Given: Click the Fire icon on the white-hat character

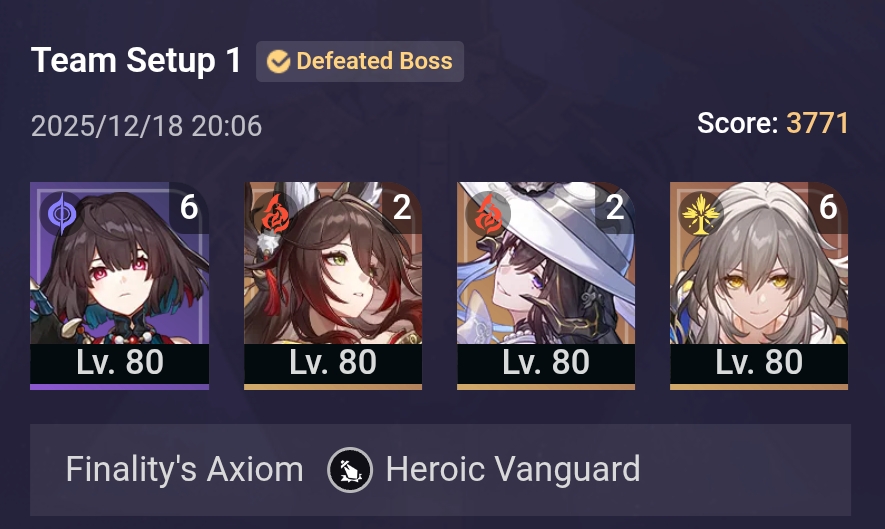Looking at the screenshot, I should (x=488, y=215).
